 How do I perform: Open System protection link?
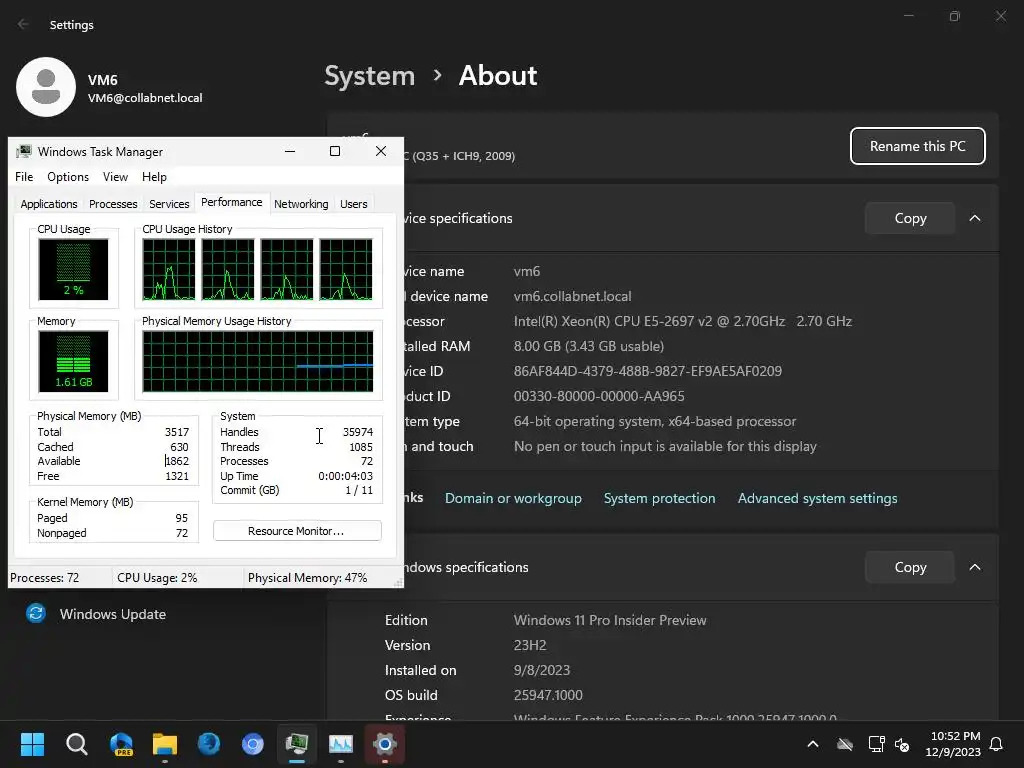(x=660, y=498)
